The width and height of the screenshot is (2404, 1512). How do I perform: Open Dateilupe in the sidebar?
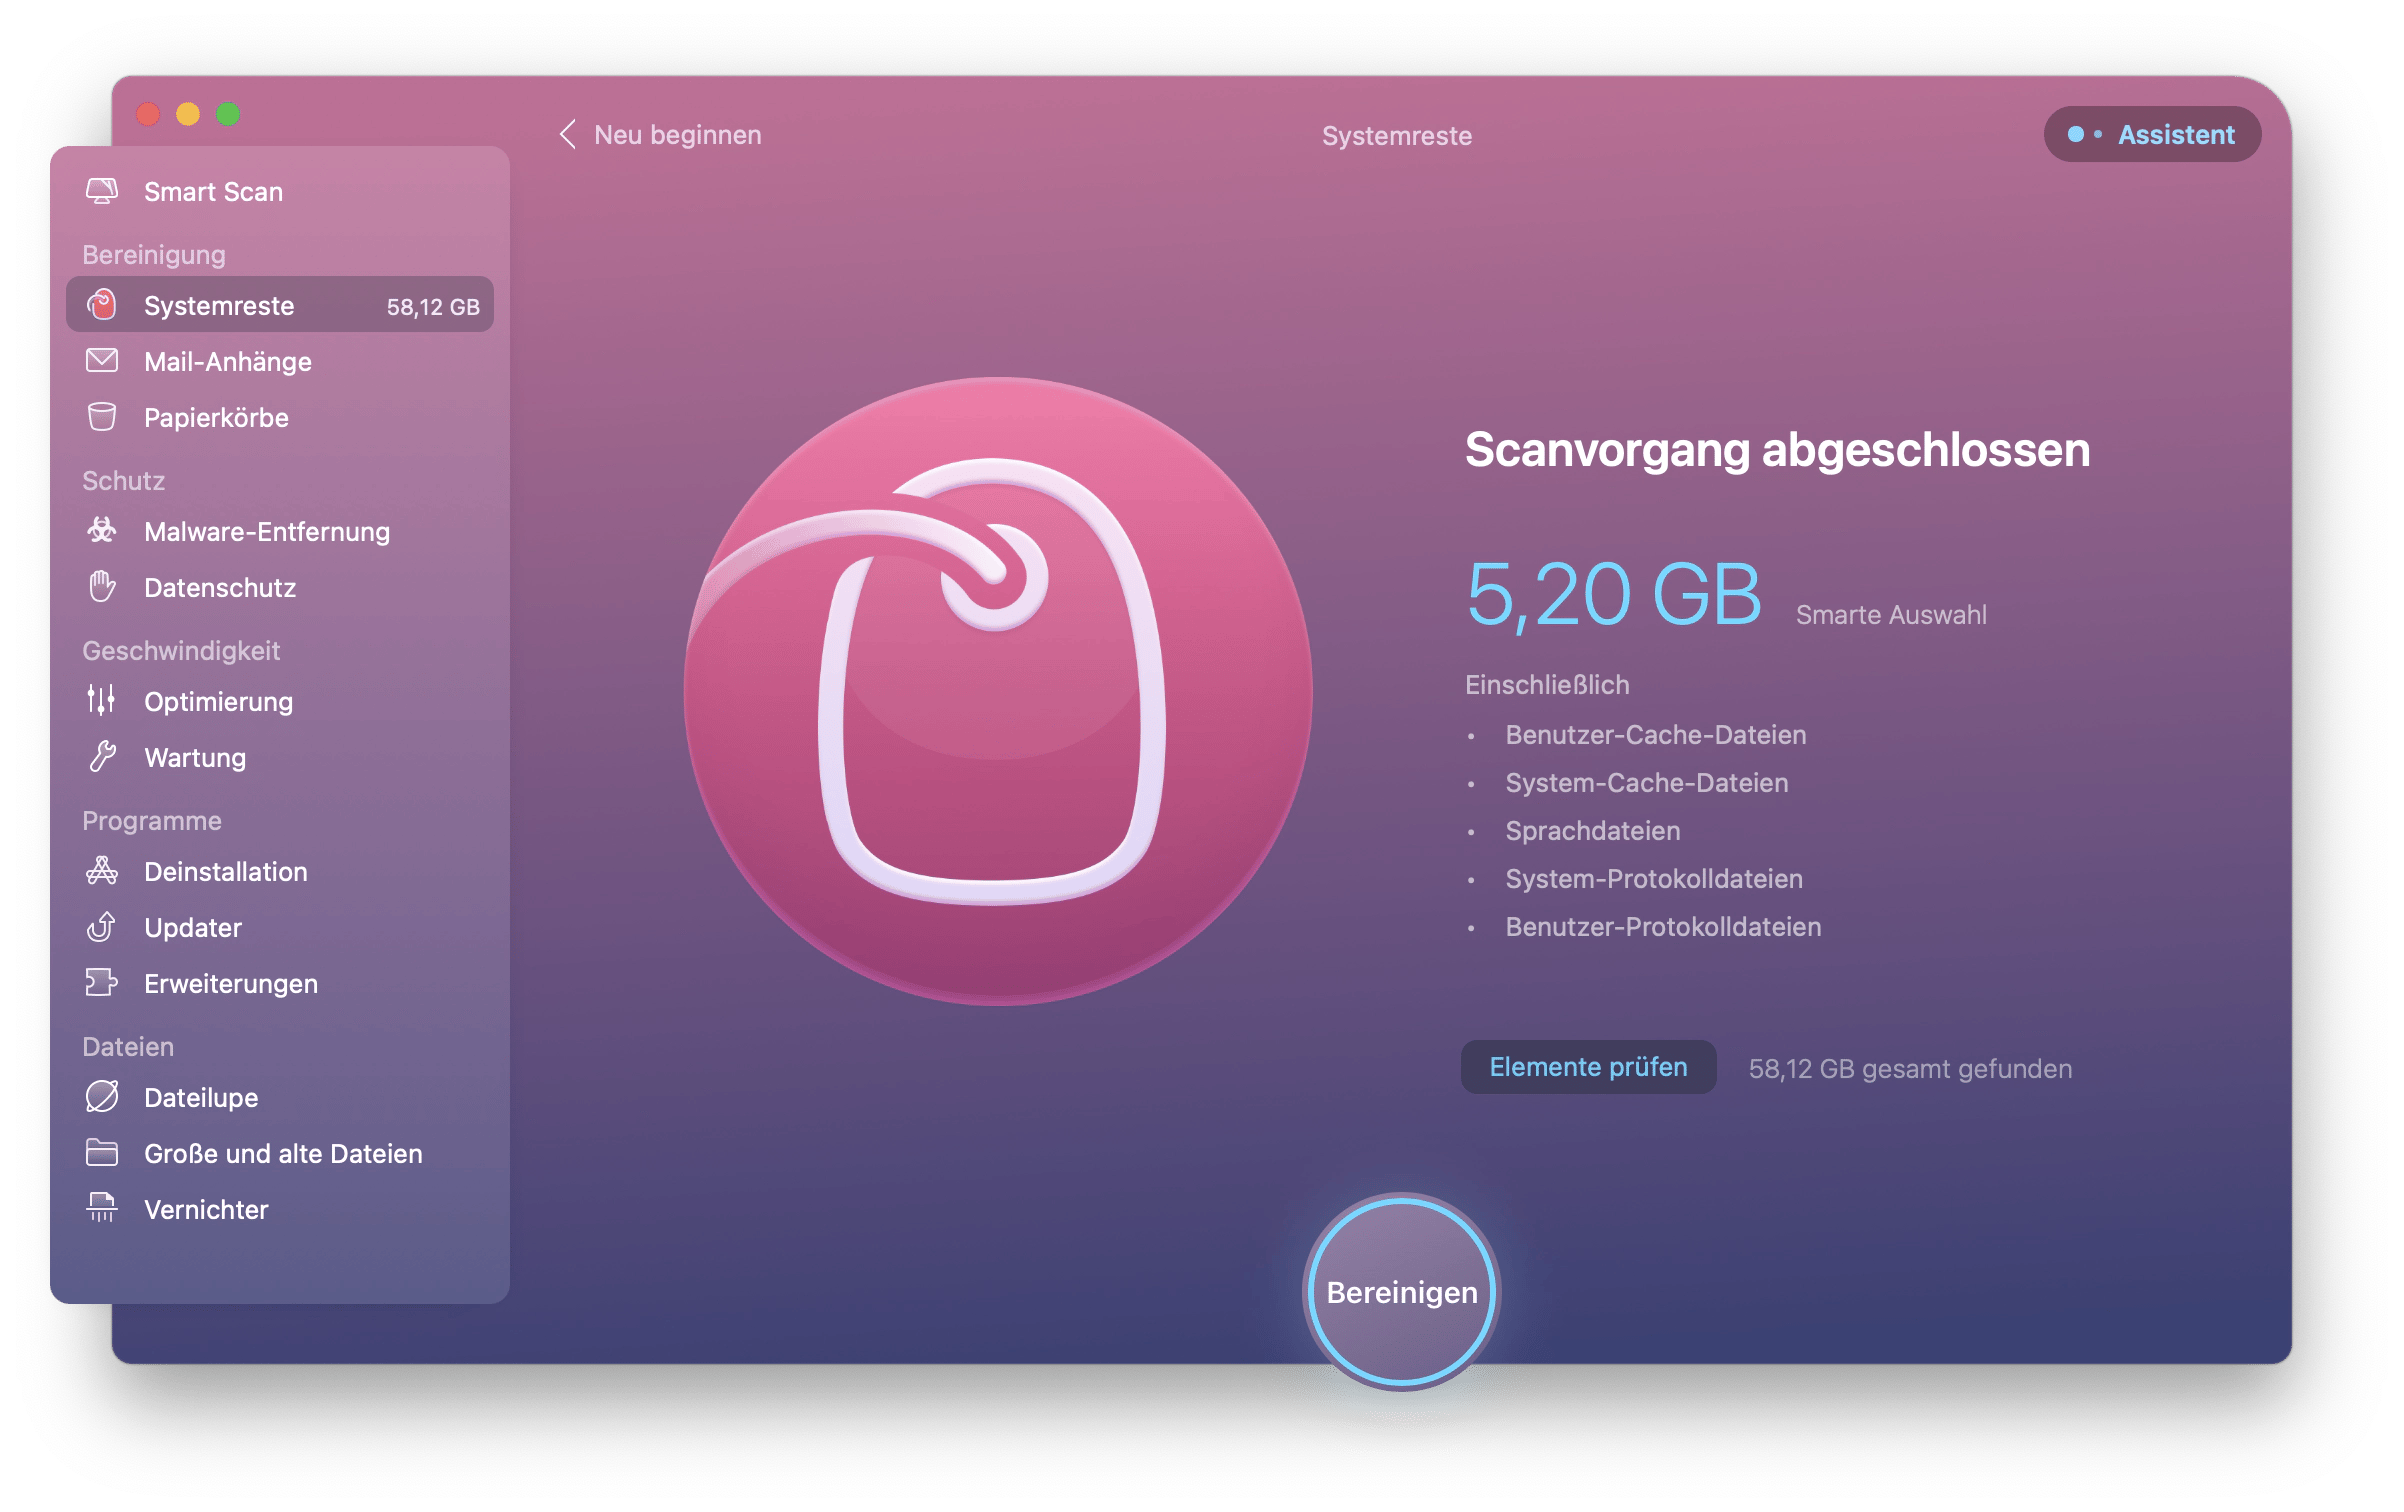(280, 1097)
